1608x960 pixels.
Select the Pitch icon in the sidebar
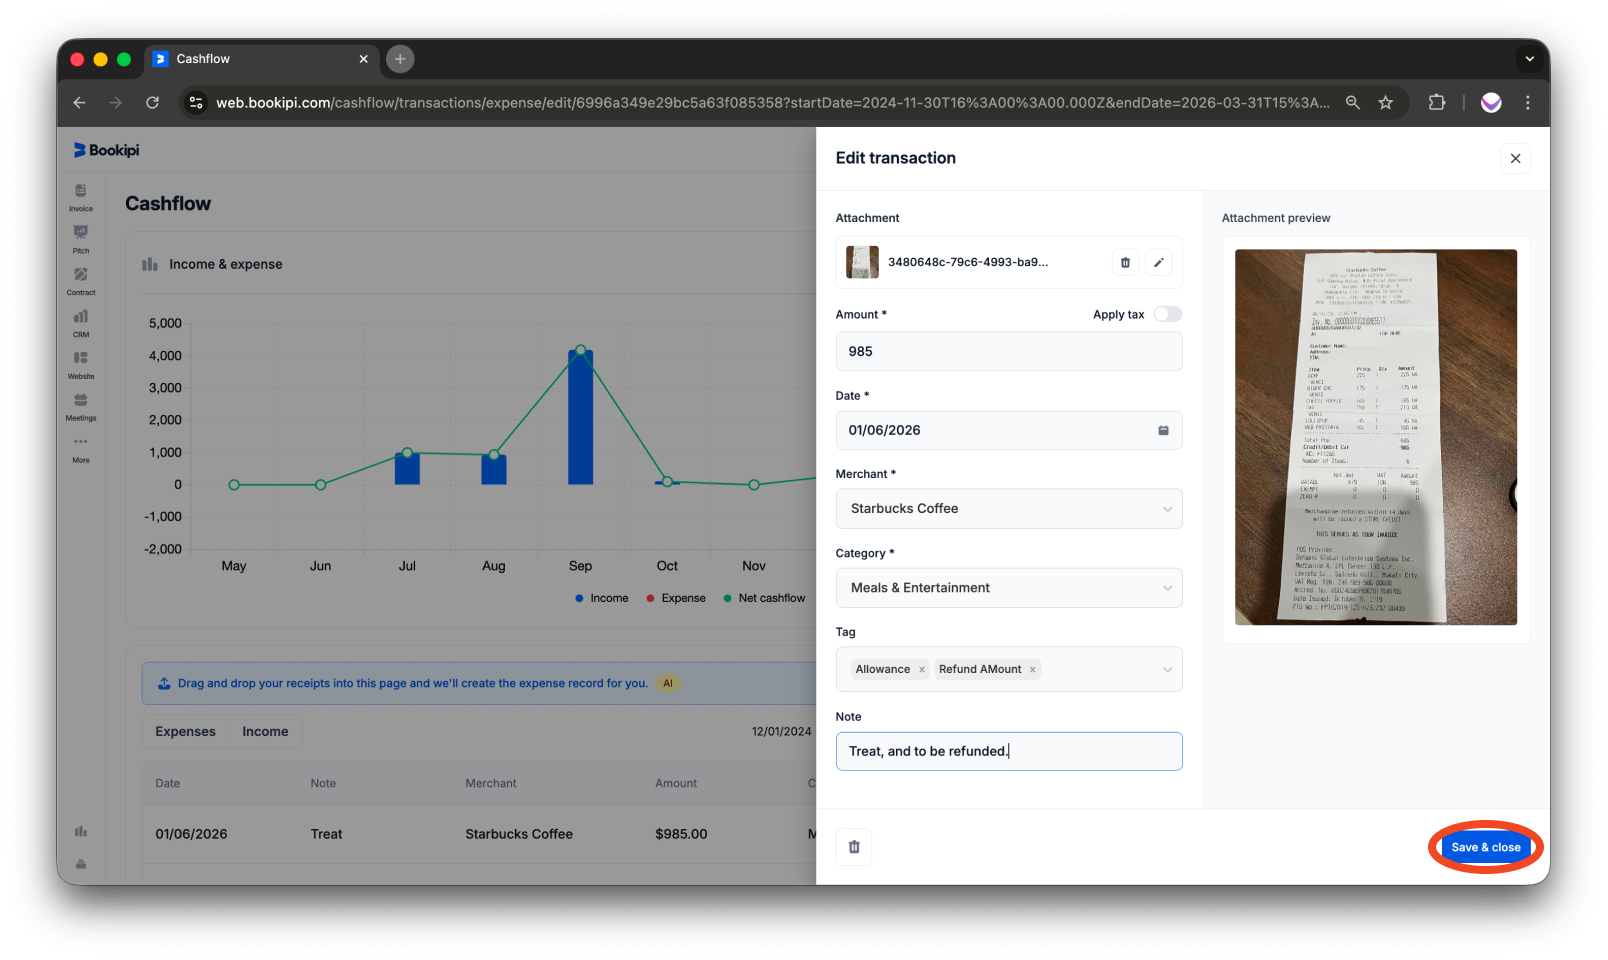coord(81,238)
